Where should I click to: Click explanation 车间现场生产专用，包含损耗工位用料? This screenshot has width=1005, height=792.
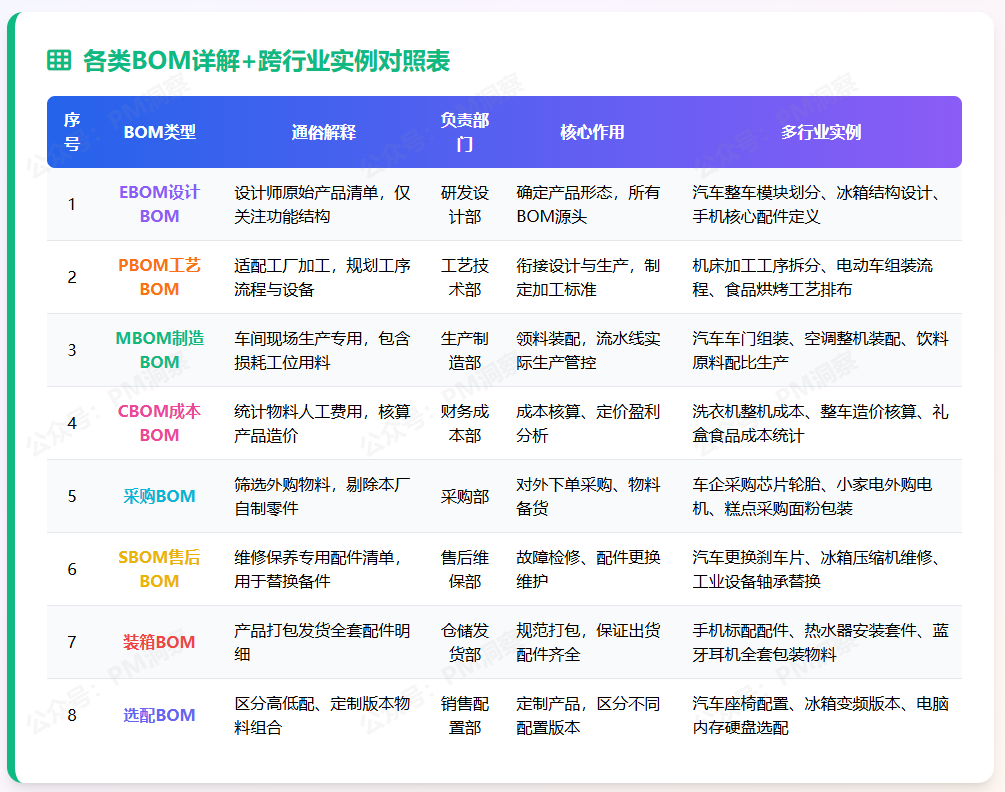[x=322, y=351]
